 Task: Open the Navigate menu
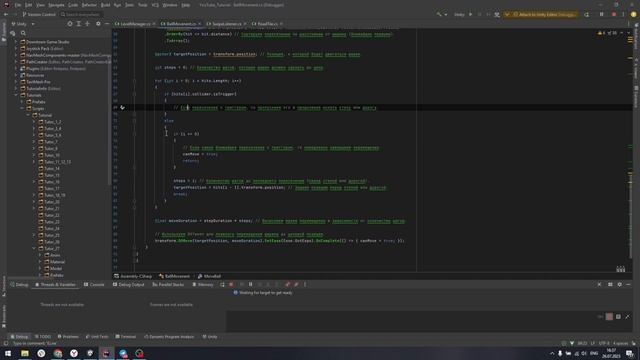[56, 5]
